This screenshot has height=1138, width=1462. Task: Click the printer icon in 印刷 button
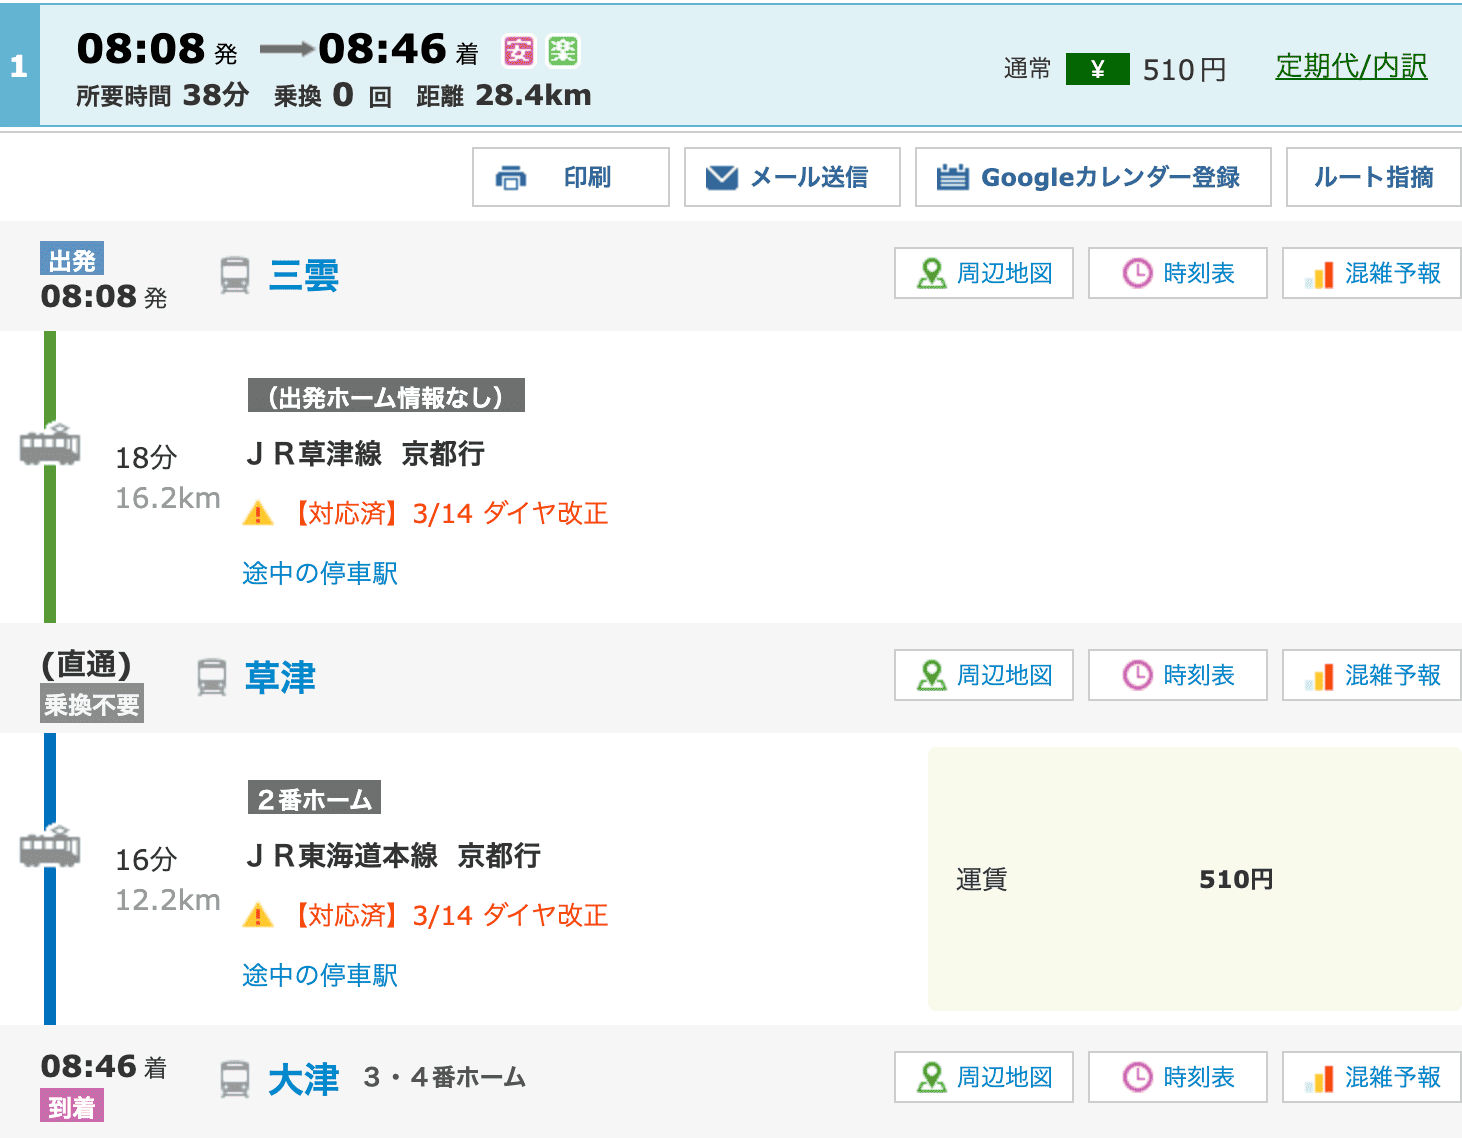point(511,178)
